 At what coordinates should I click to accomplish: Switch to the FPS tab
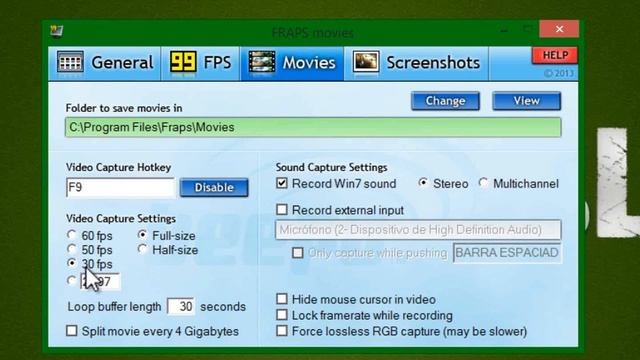coord(200,63)
